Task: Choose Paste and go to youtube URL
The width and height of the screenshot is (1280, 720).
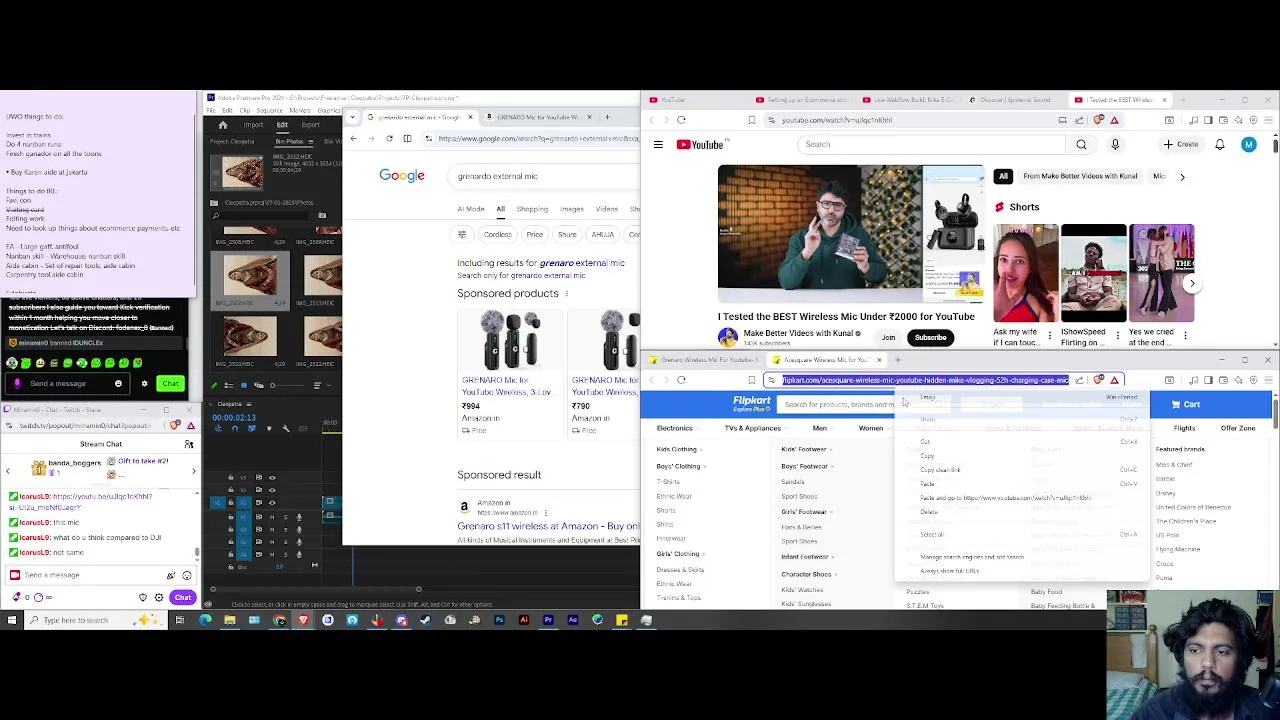Action: pos(1005,498)
